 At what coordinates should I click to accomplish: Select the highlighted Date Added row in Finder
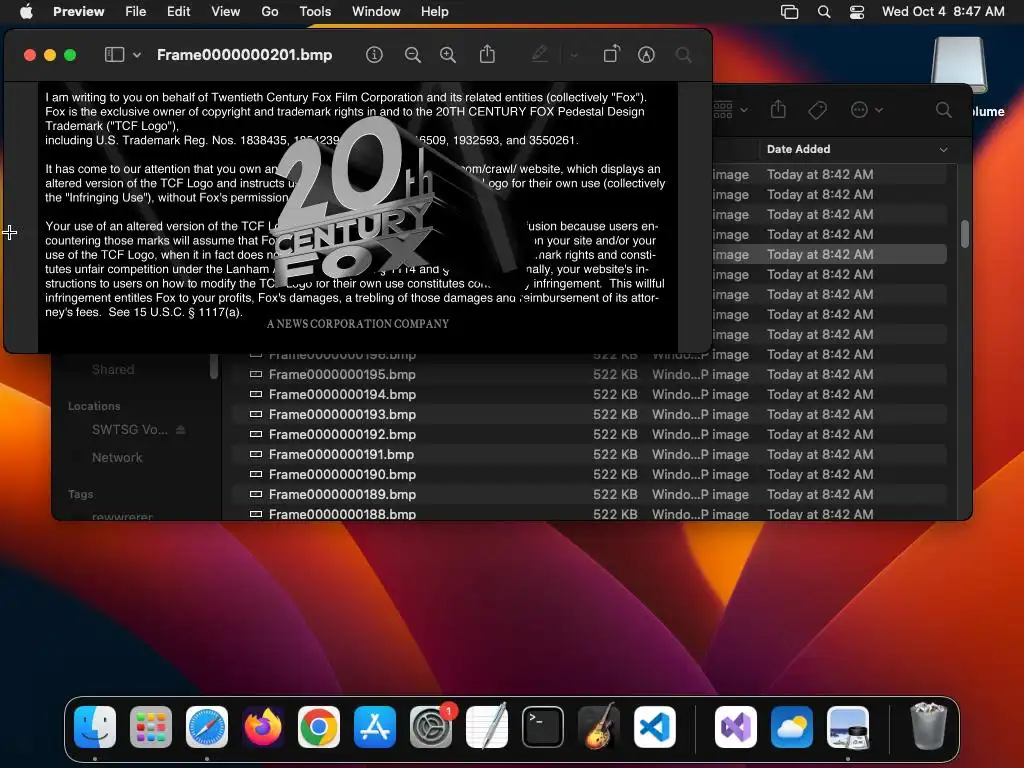pyautogui.click(x=829, y=254)
